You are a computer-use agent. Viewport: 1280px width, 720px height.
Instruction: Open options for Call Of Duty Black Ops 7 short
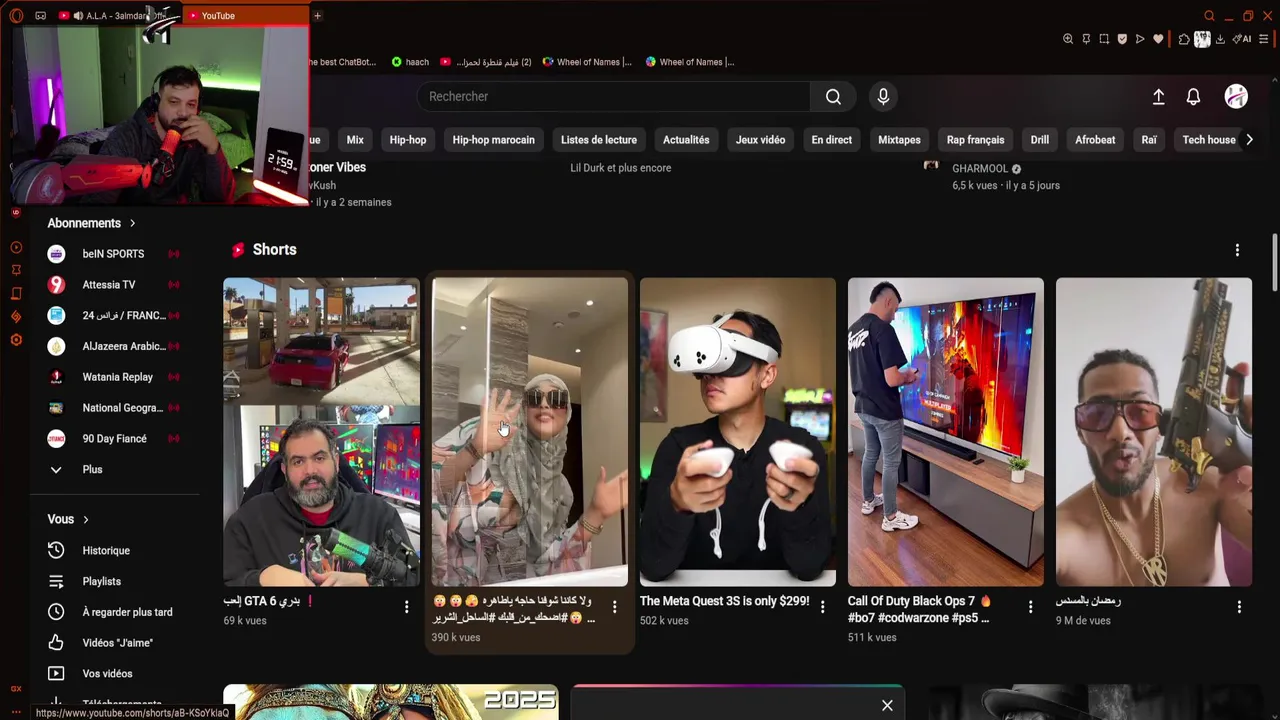click(1030, 607)
